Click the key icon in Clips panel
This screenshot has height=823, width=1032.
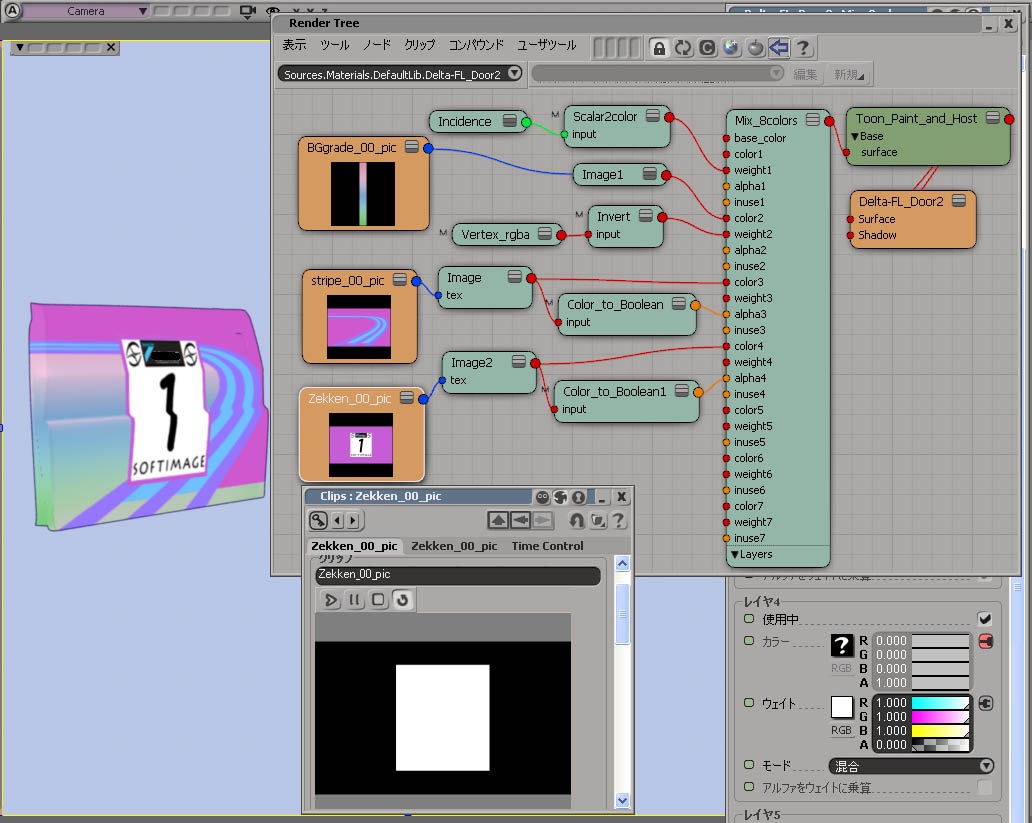[319, 520]
